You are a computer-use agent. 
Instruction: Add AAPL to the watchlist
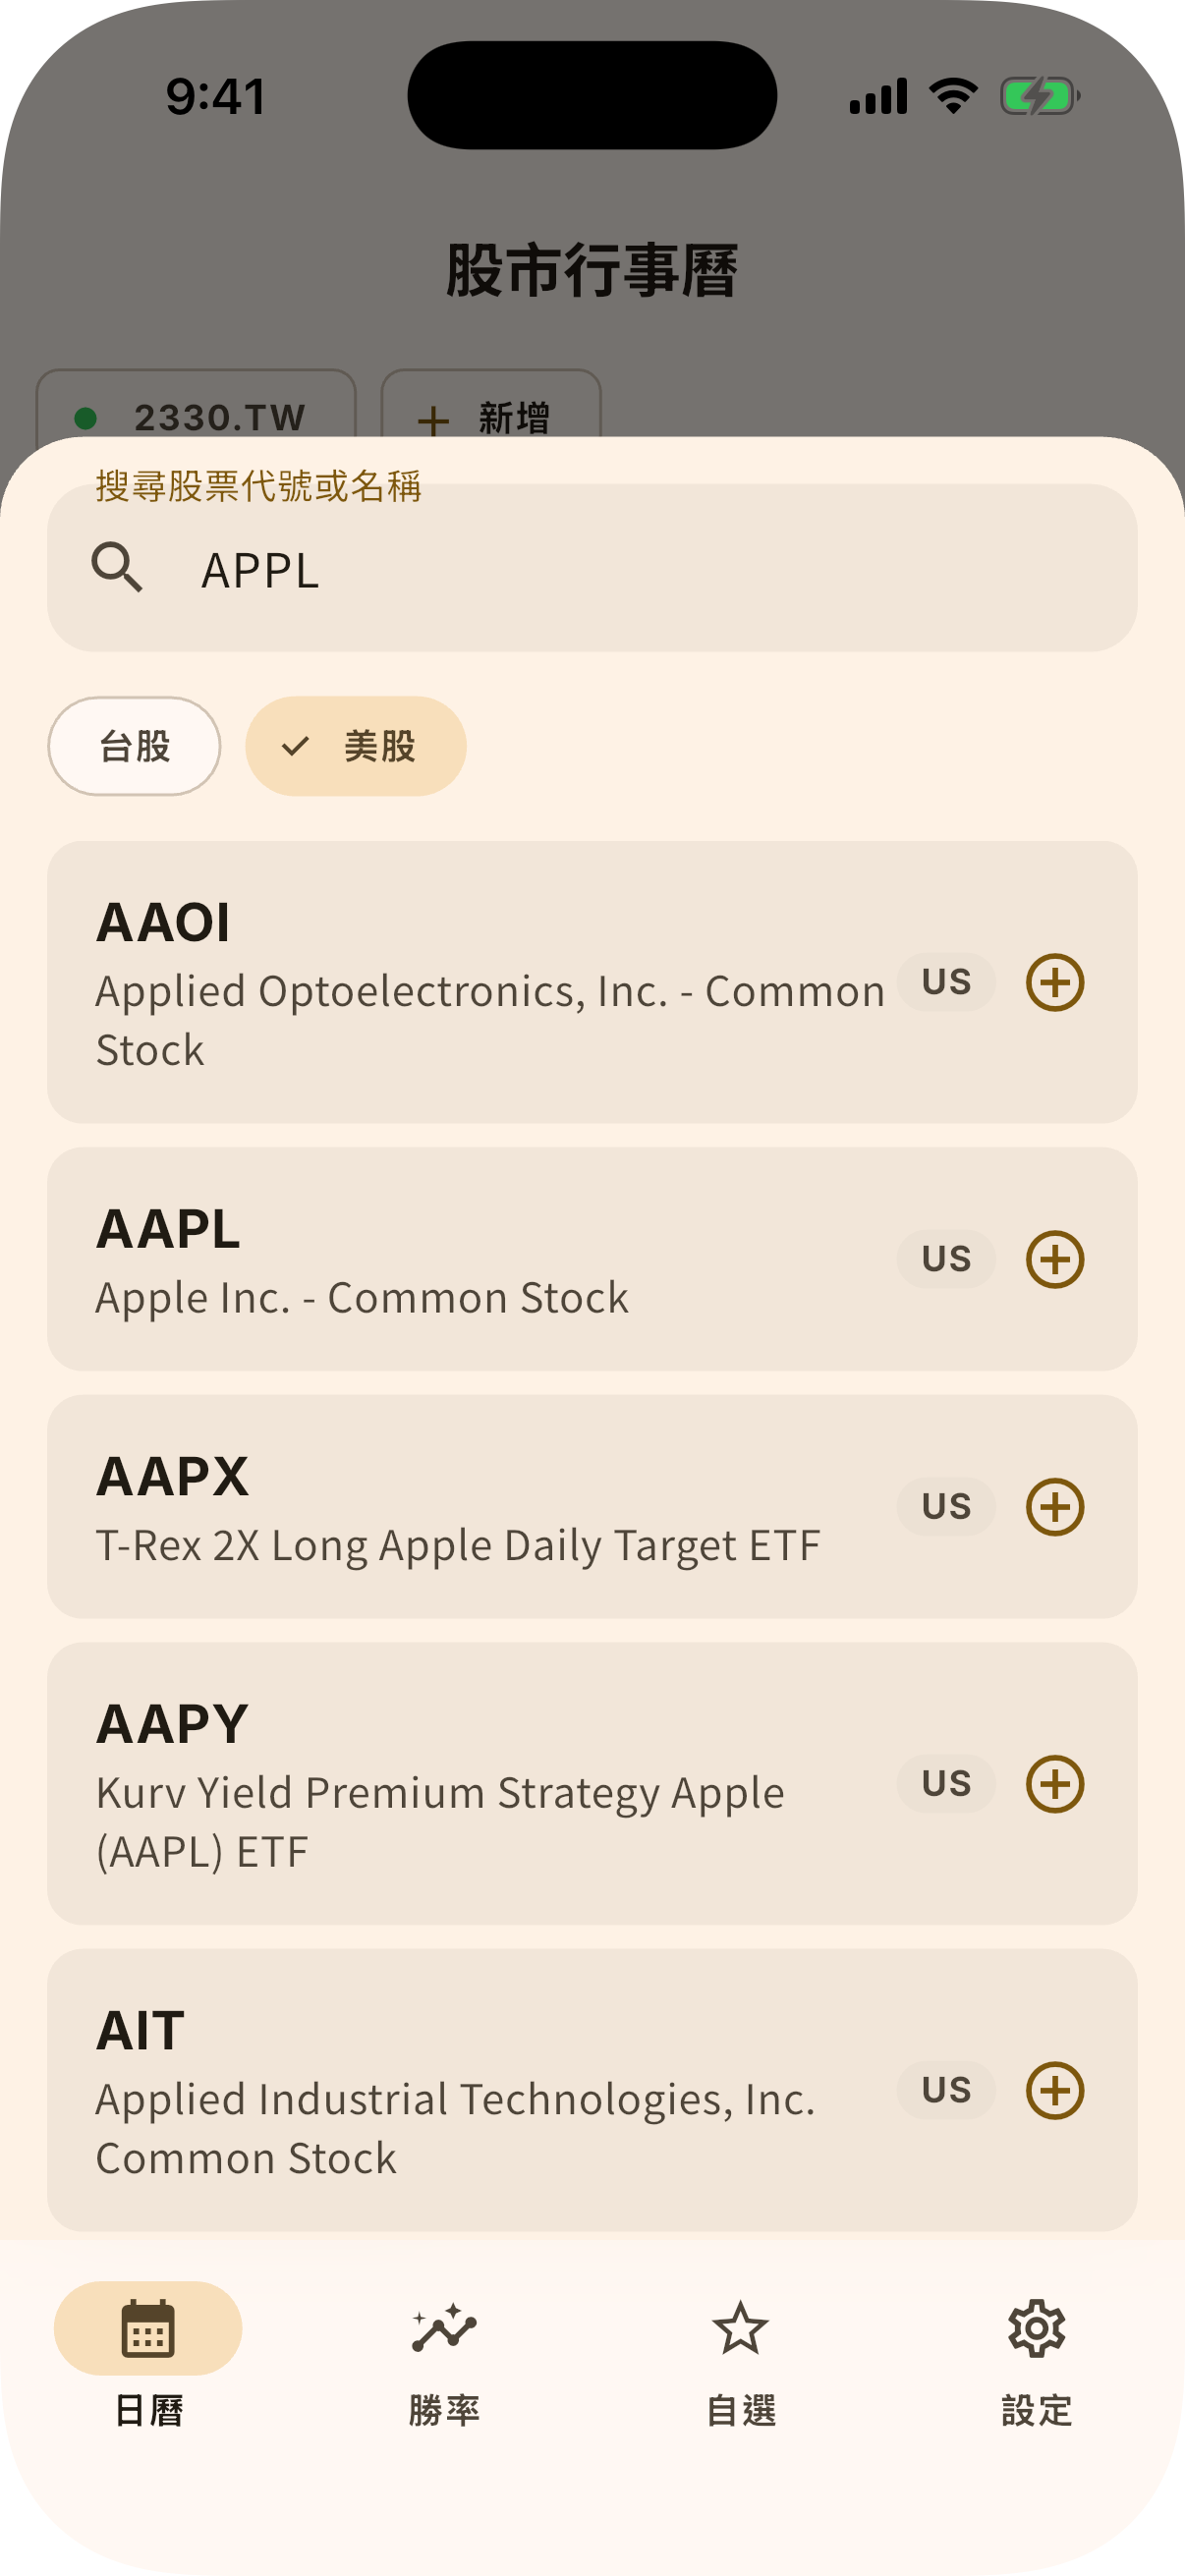click(1055, 1259)
